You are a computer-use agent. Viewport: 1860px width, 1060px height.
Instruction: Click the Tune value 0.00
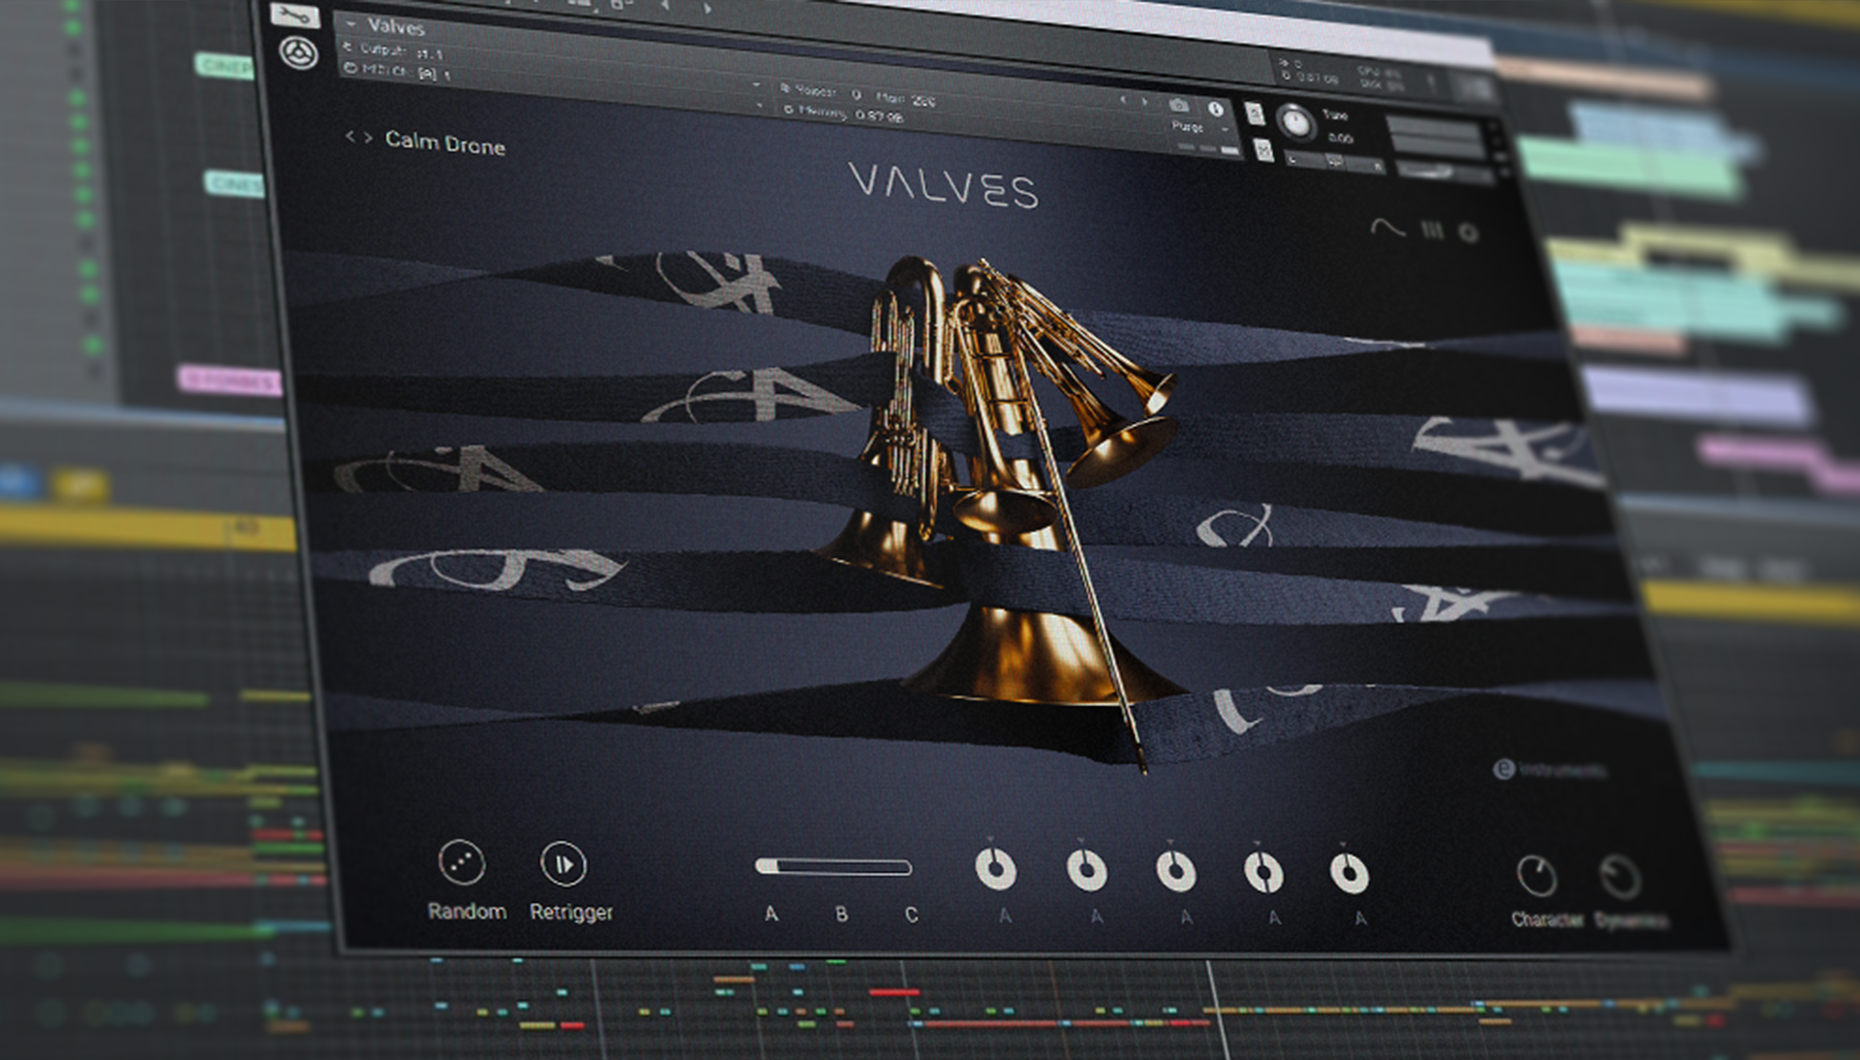tap(1340, 138)
